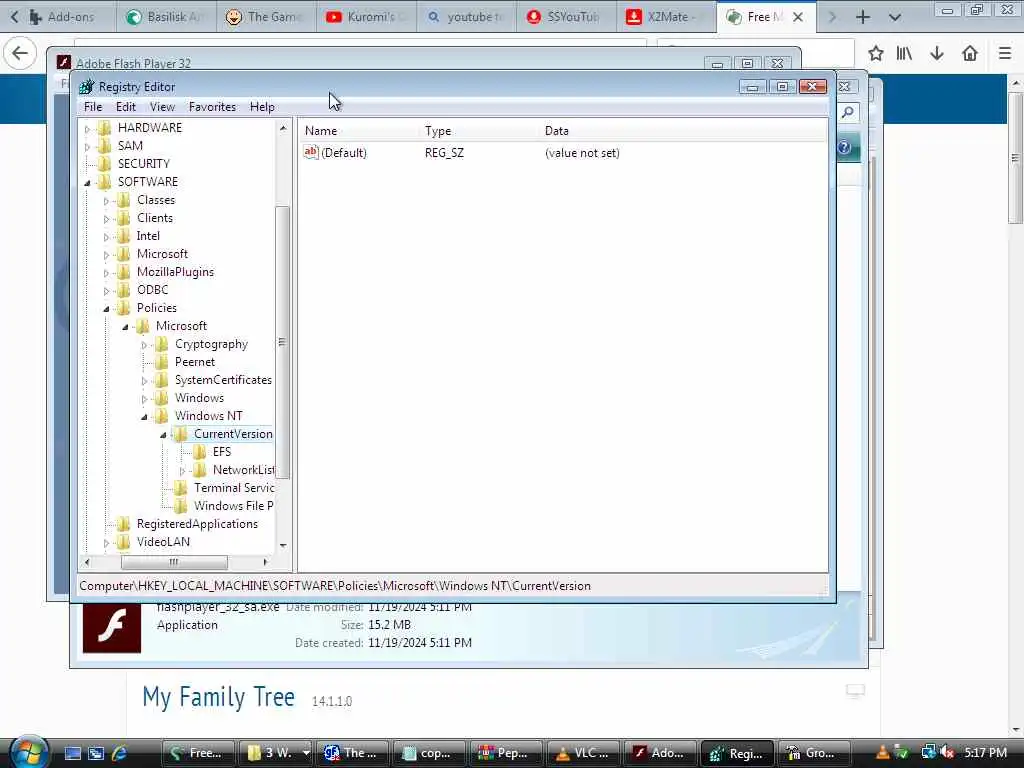The height and width of the screenshot is (768, 1024).
Task: Select the Windows key under Policies Microsoft
Action: click(x=199, y=398)
